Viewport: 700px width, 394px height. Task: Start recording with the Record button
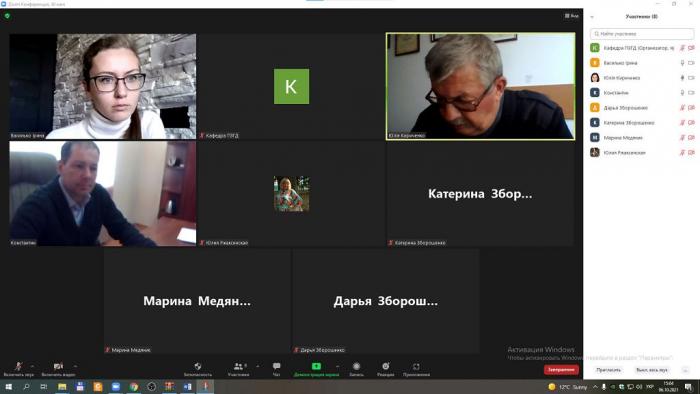(x=356, y=369)
